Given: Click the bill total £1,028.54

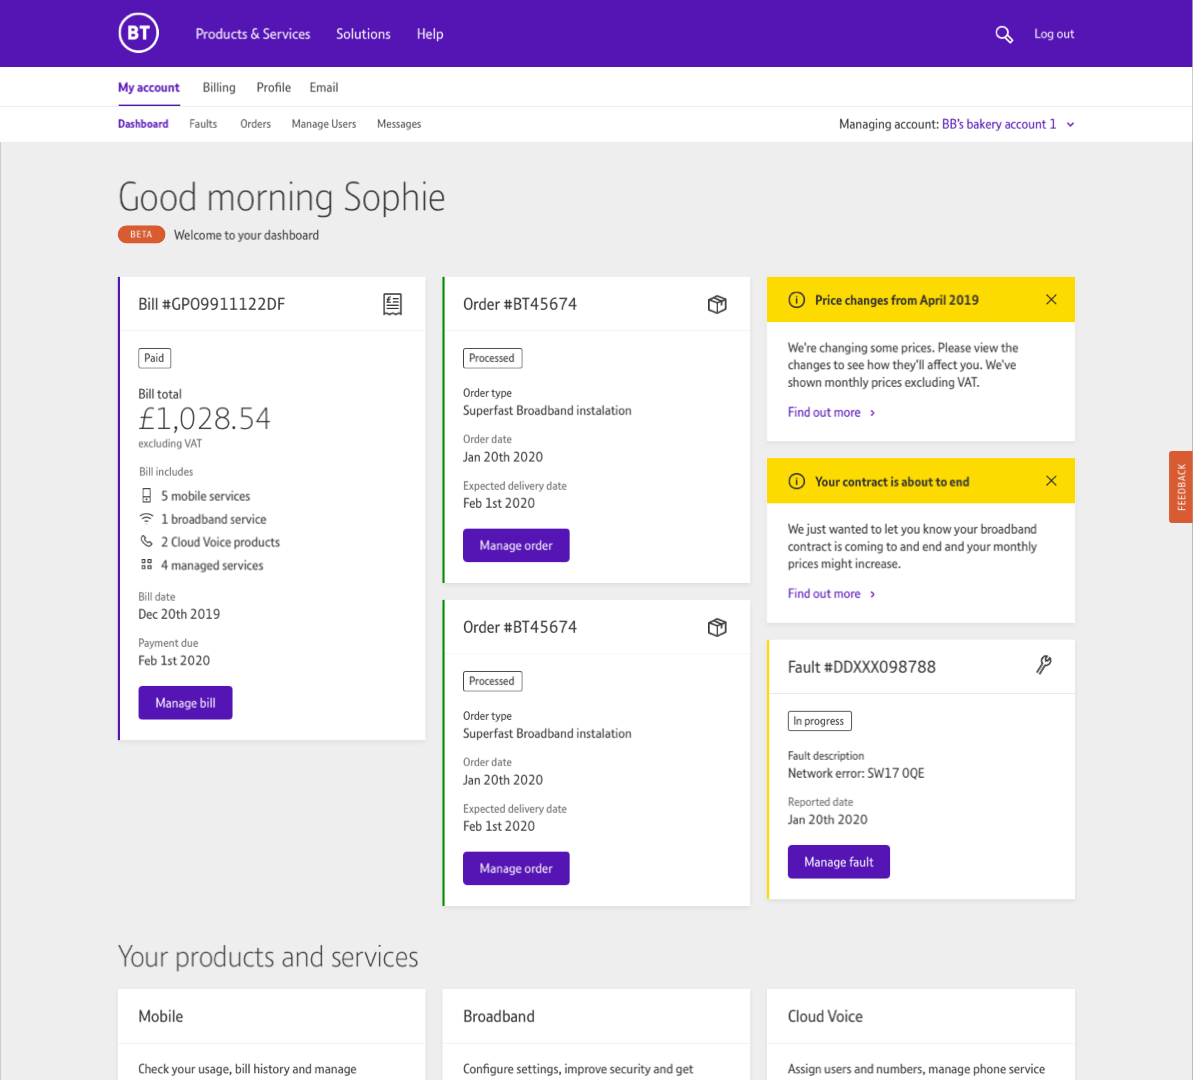Looking at the screenshot, I should [204, 419].
